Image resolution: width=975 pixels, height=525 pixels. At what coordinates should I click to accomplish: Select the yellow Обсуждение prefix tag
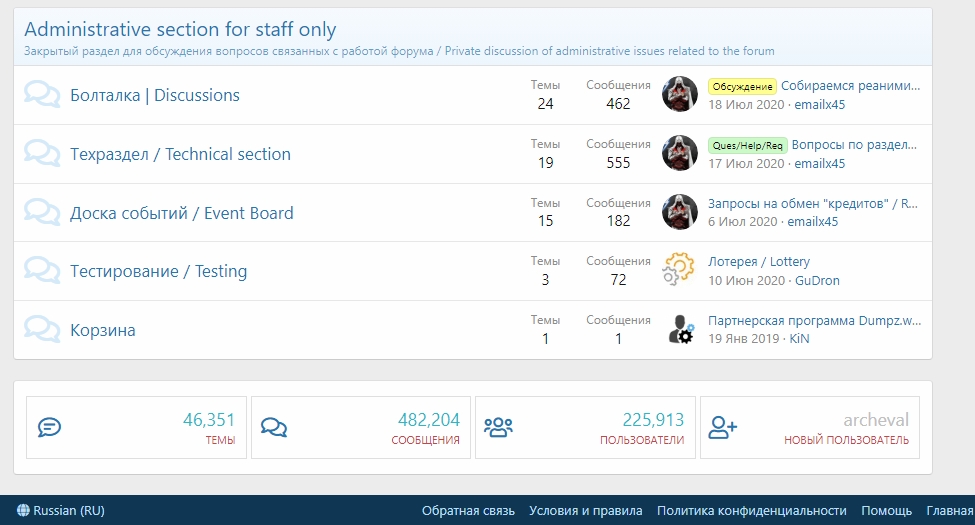tap(742, 86)
